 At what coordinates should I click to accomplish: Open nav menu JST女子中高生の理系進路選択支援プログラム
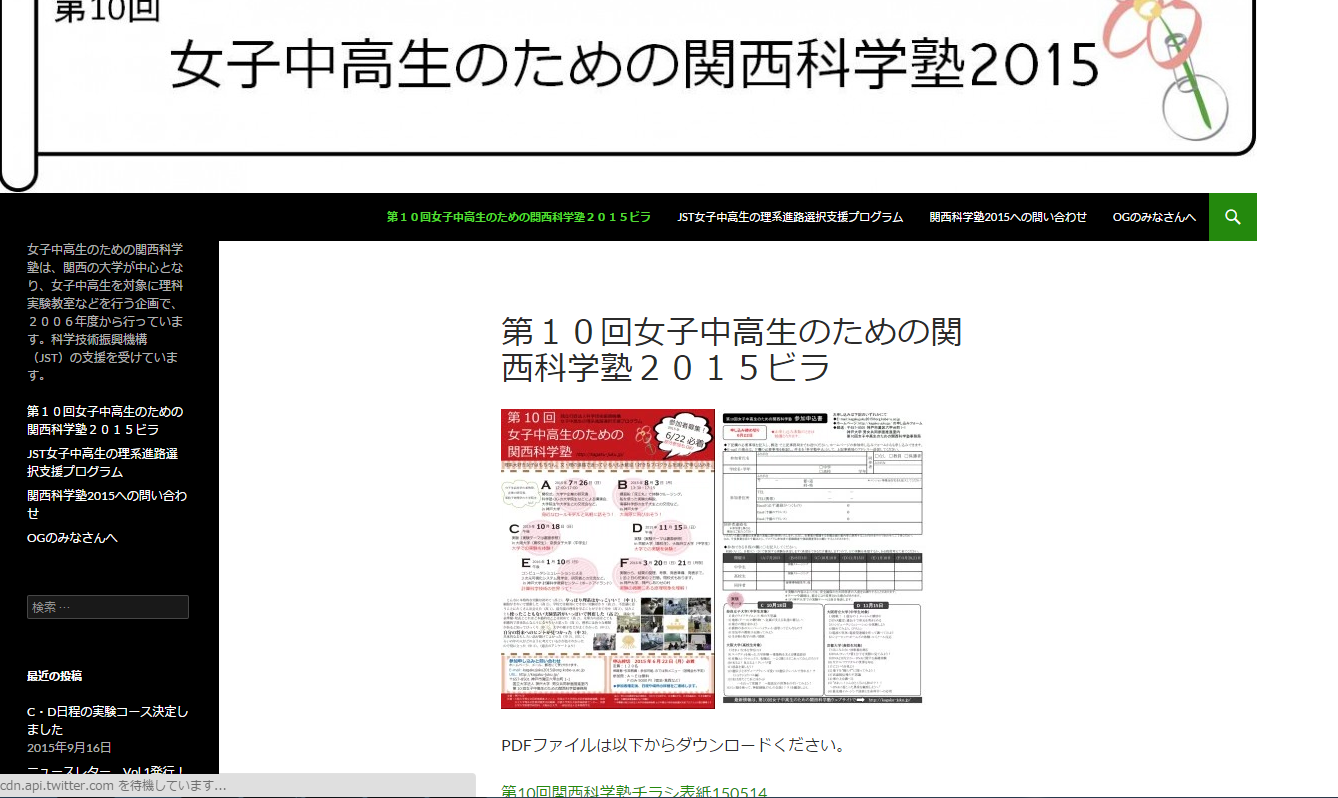[790, 217]
